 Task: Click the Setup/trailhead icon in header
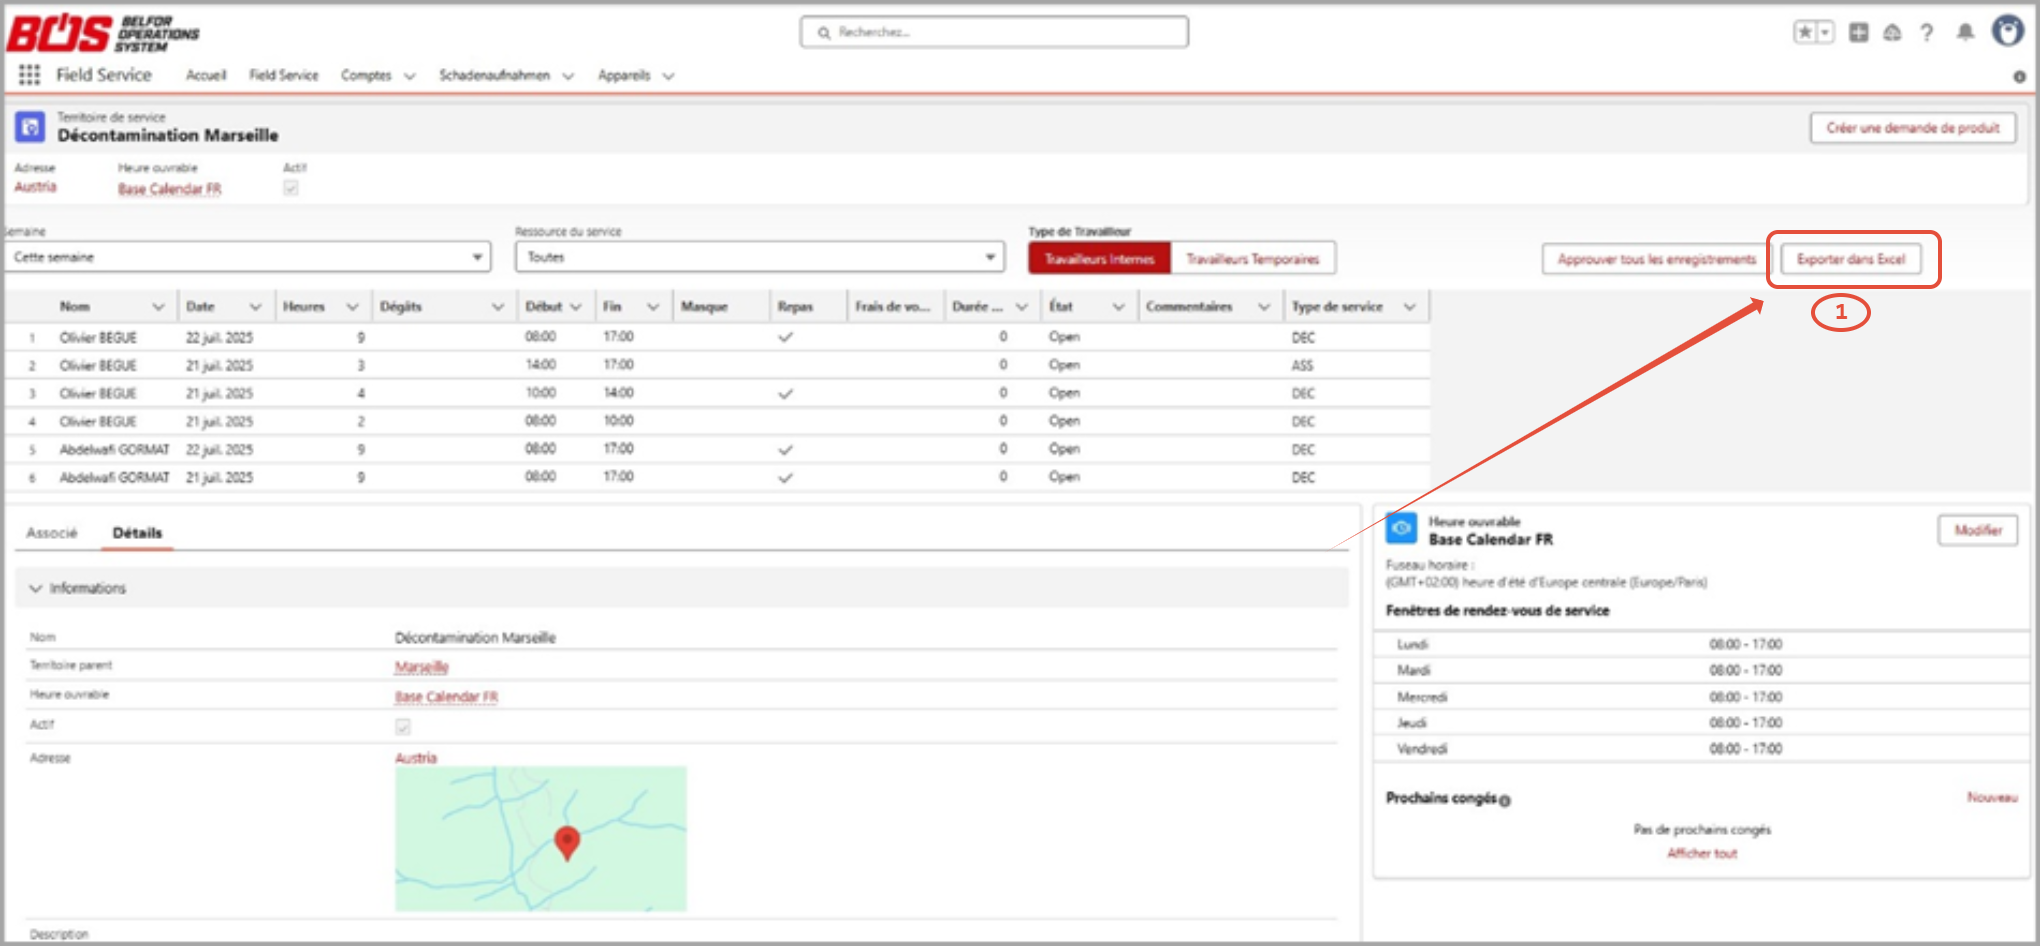click(1892, 32)
